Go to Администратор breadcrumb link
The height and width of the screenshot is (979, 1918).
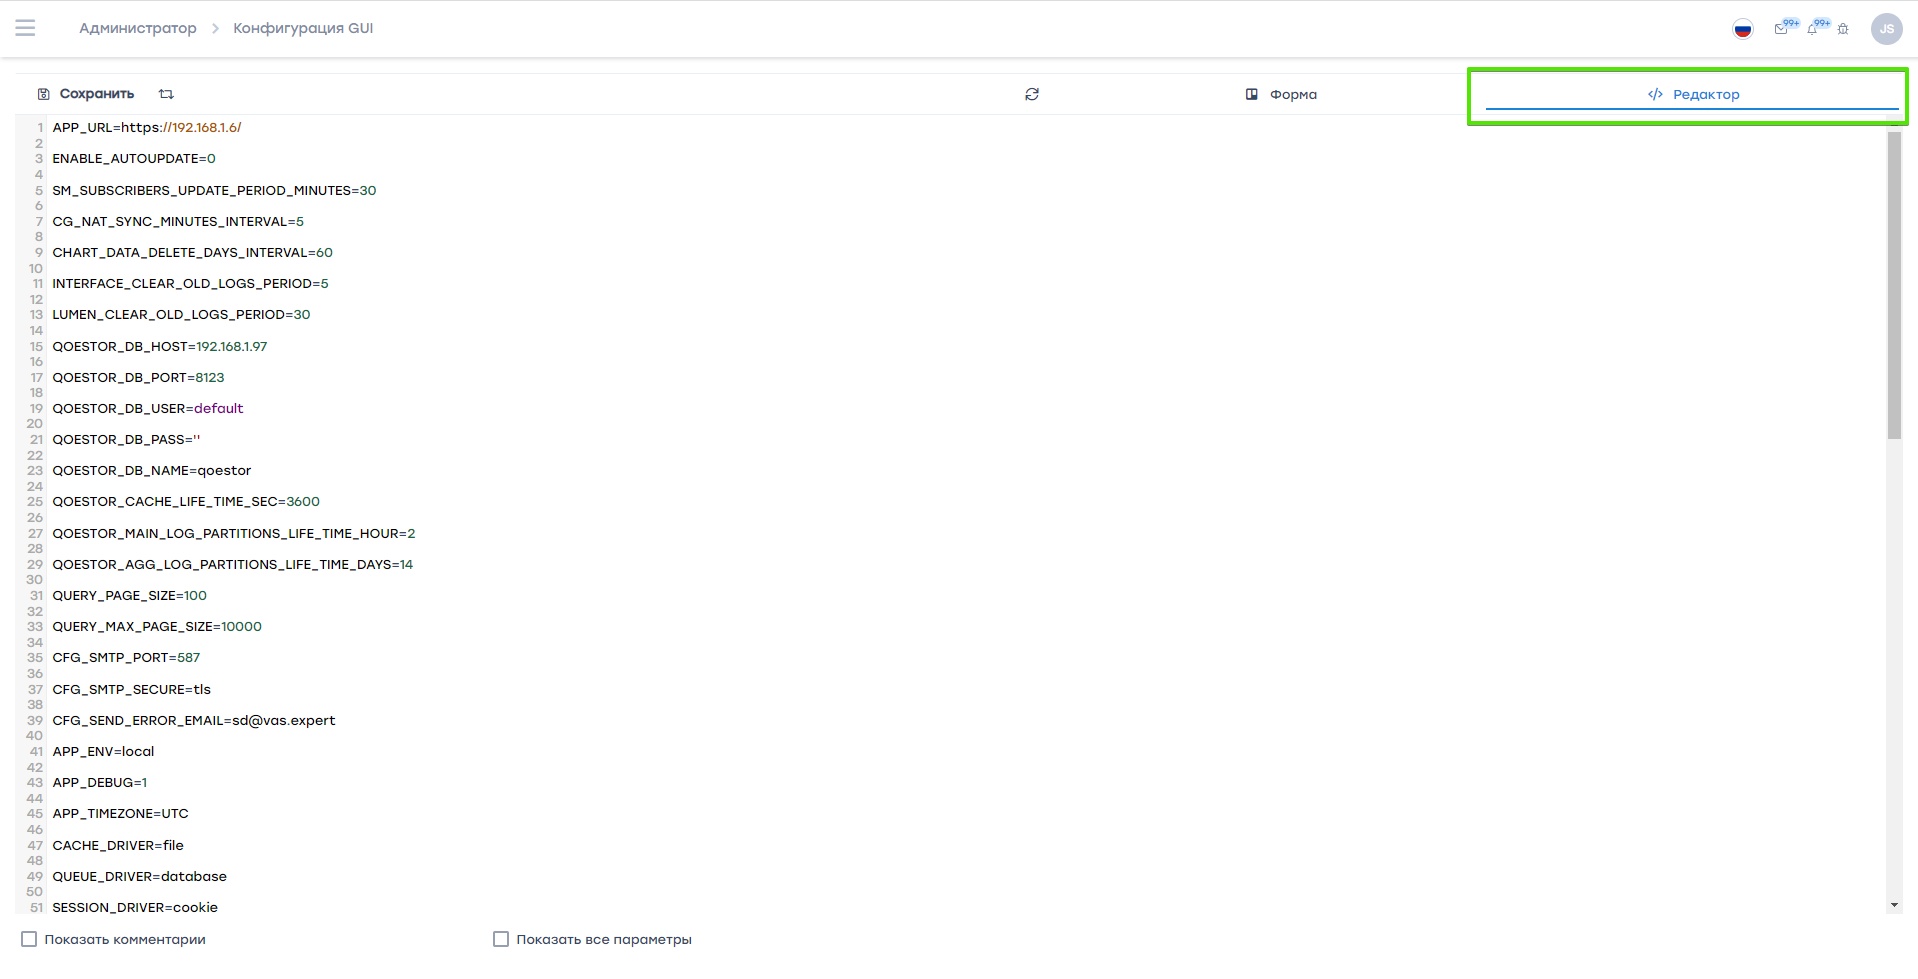(138, 28)
